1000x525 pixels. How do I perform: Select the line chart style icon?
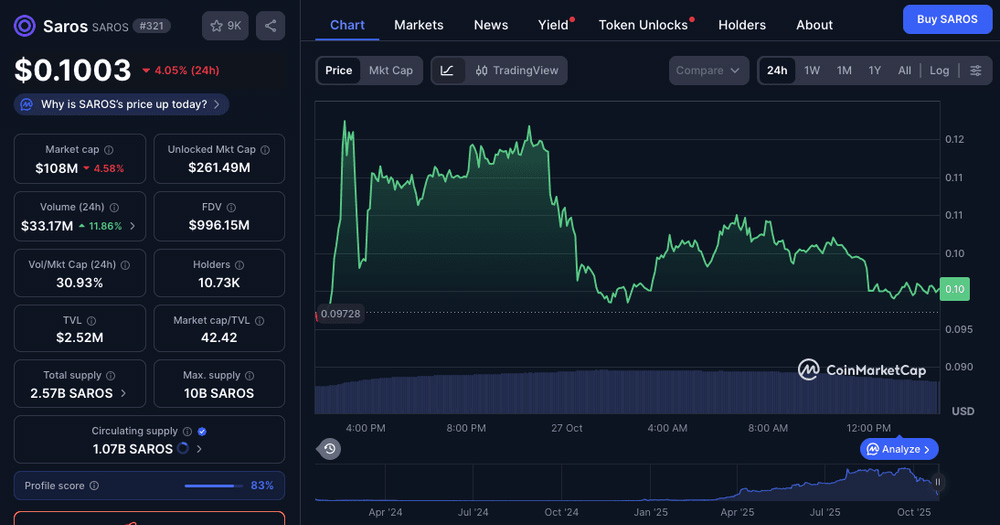pyautogui.click(x=448, y=70)
